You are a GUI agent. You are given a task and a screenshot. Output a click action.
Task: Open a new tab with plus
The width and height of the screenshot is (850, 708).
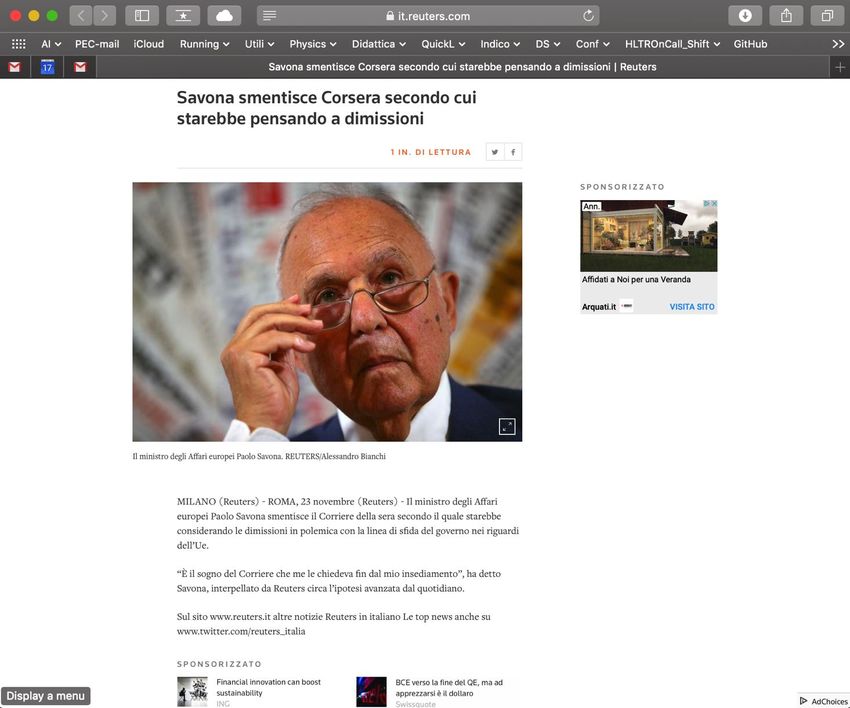(x=840, y=67)
